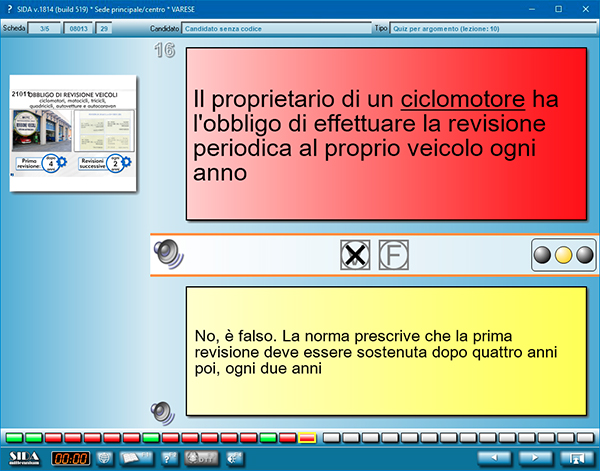Jump to the first unanswered white question marker

tap(327, 438)
